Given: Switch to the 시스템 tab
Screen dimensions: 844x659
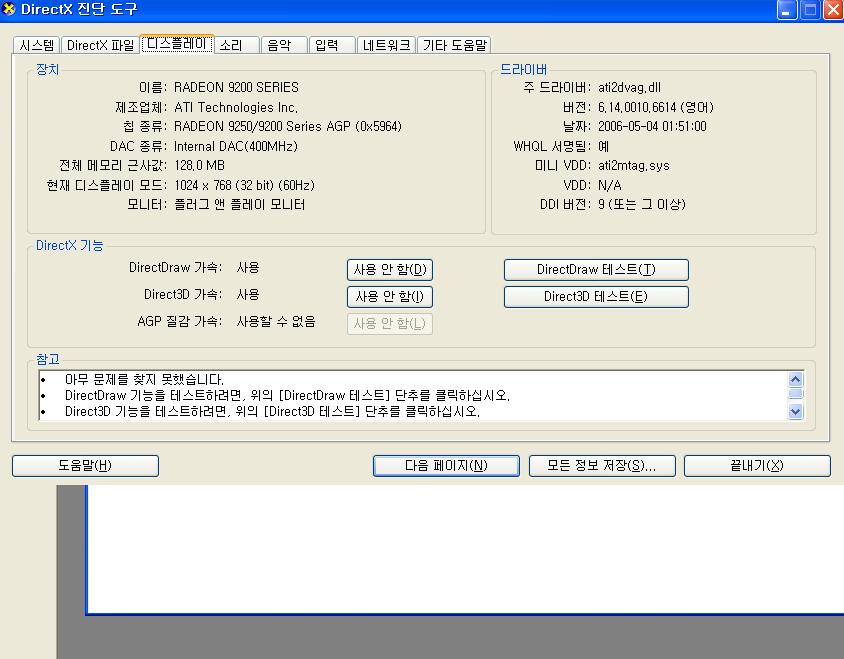Looking at the screenshot, I should [37, 45].
